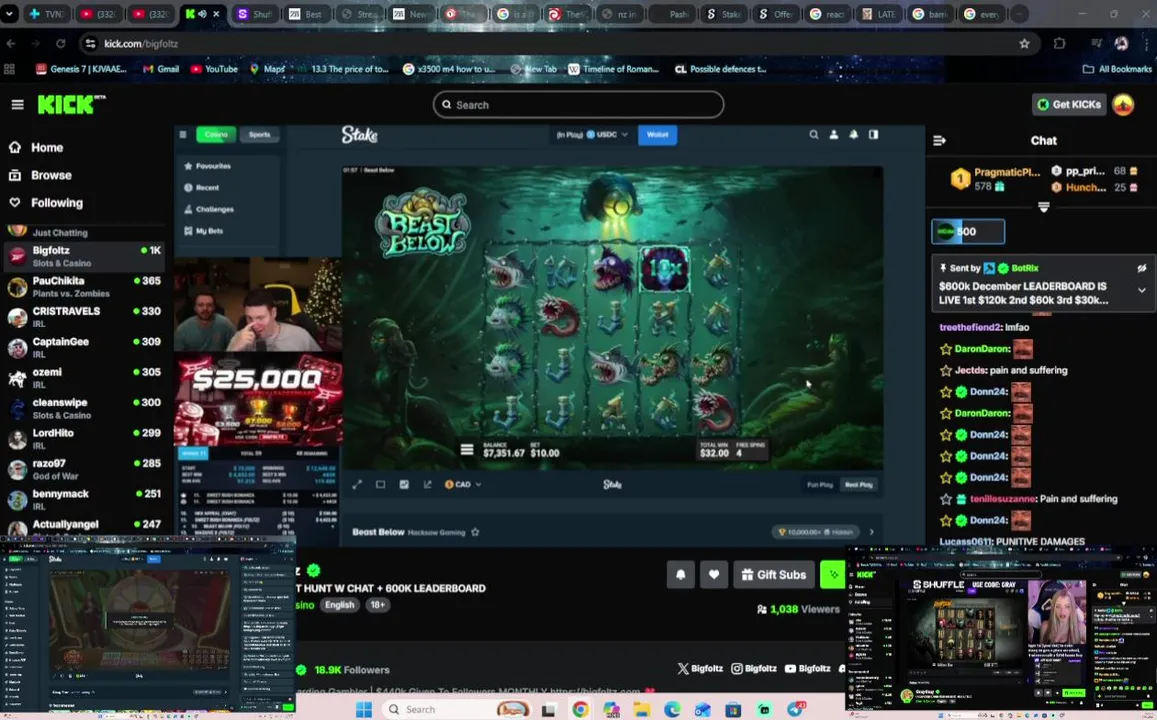Image resolution: width=1157 pixels, height=720 pixels.
Task: Click PragmaticPl top gifter entry
Action: point(997,179)
